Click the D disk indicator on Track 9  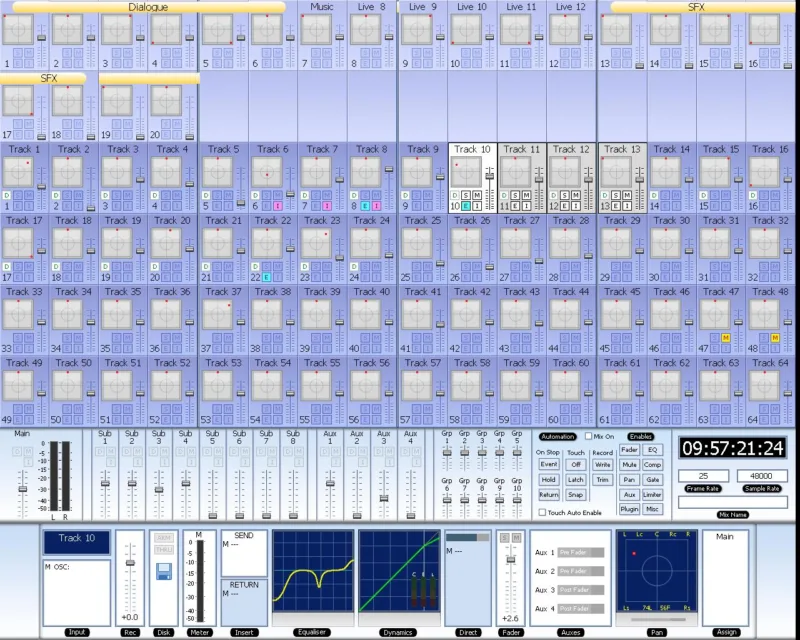point(406,195)
